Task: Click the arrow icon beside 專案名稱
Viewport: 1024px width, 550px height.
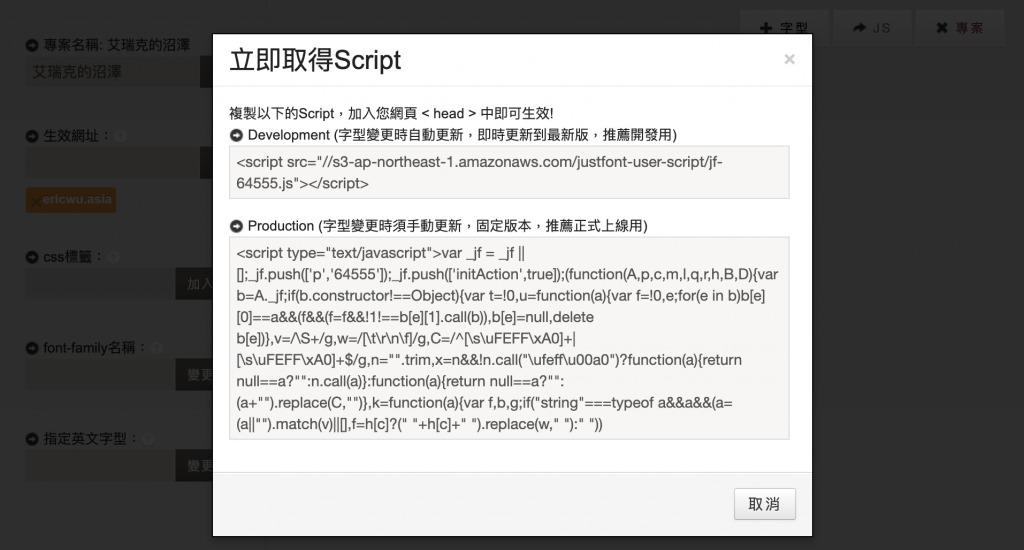Action: coord(32,45)
